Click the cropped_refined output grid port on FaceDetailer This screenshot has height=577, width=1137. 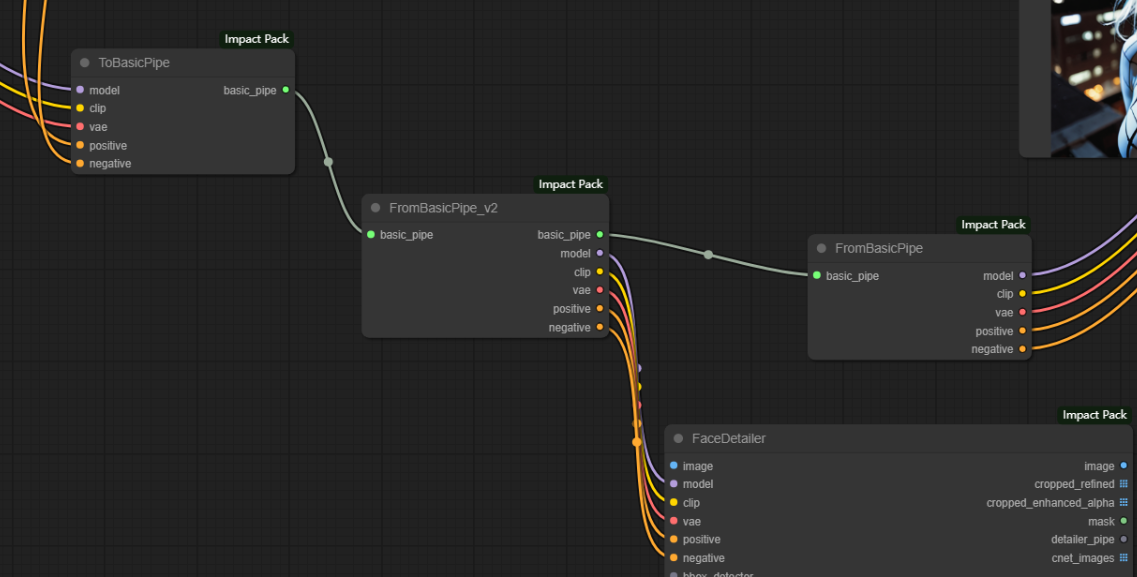point(1124,484)
